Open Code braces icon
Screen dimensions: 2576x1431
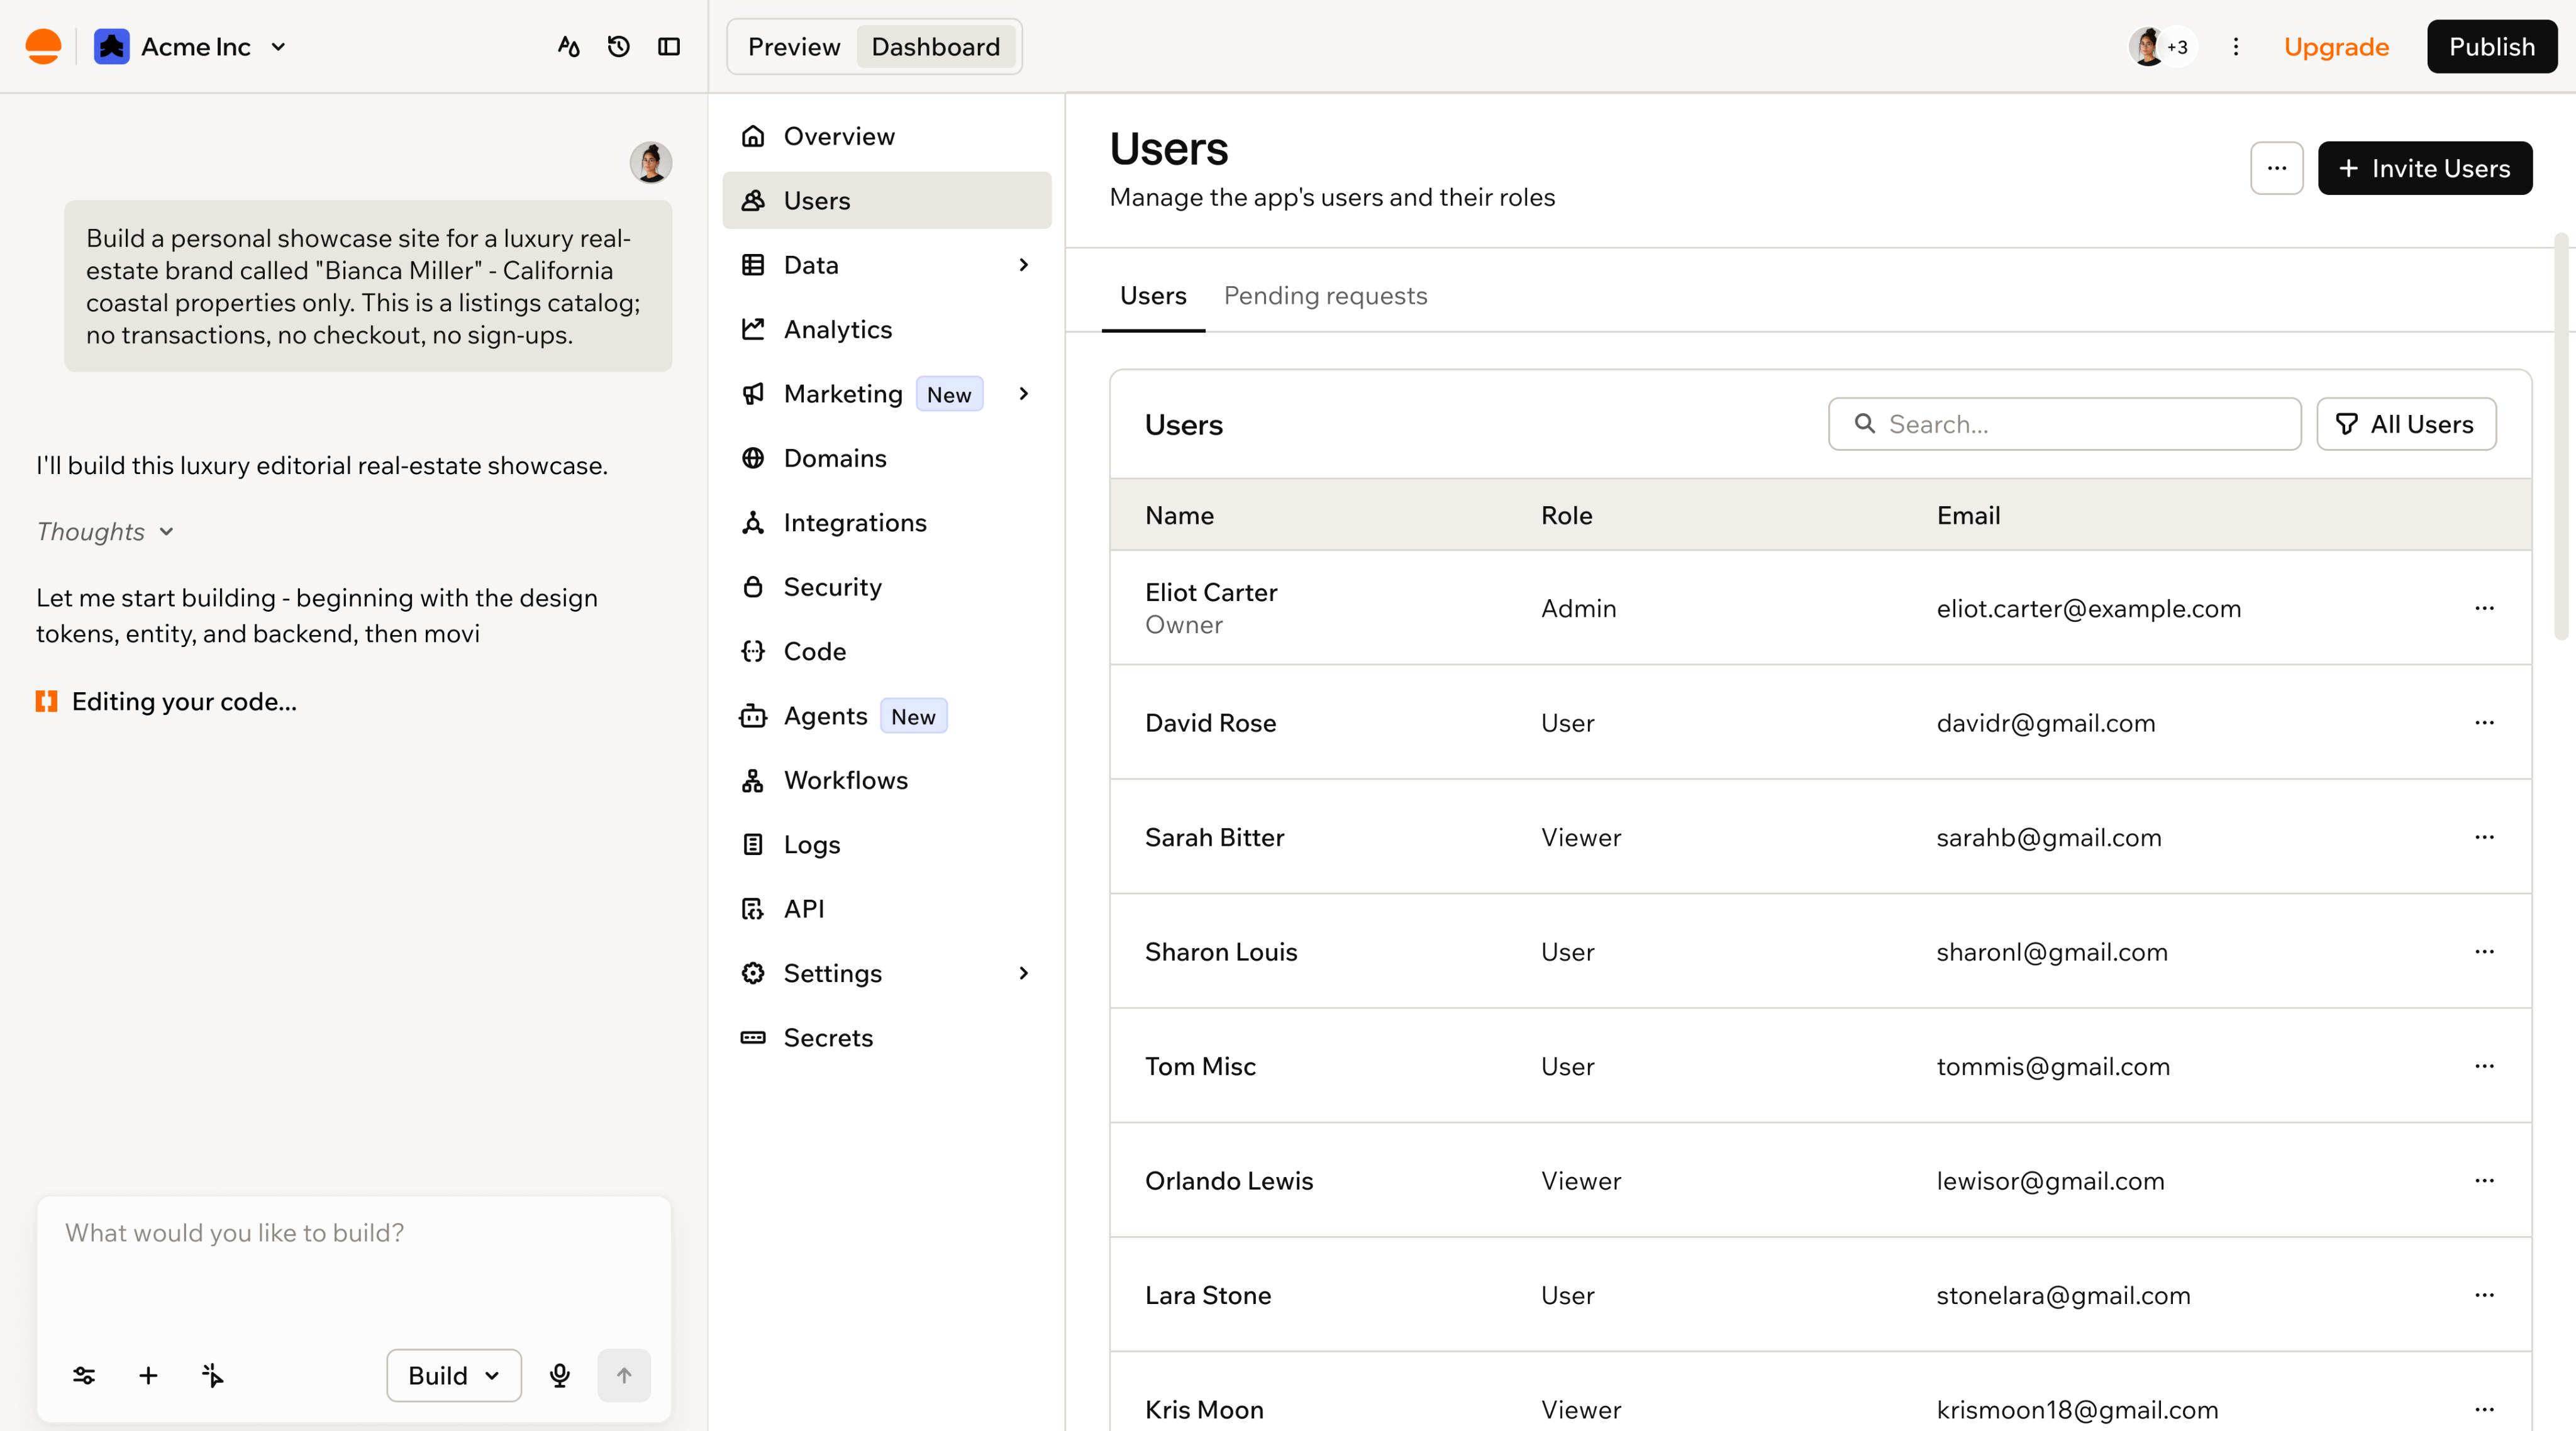click(753, 651)
